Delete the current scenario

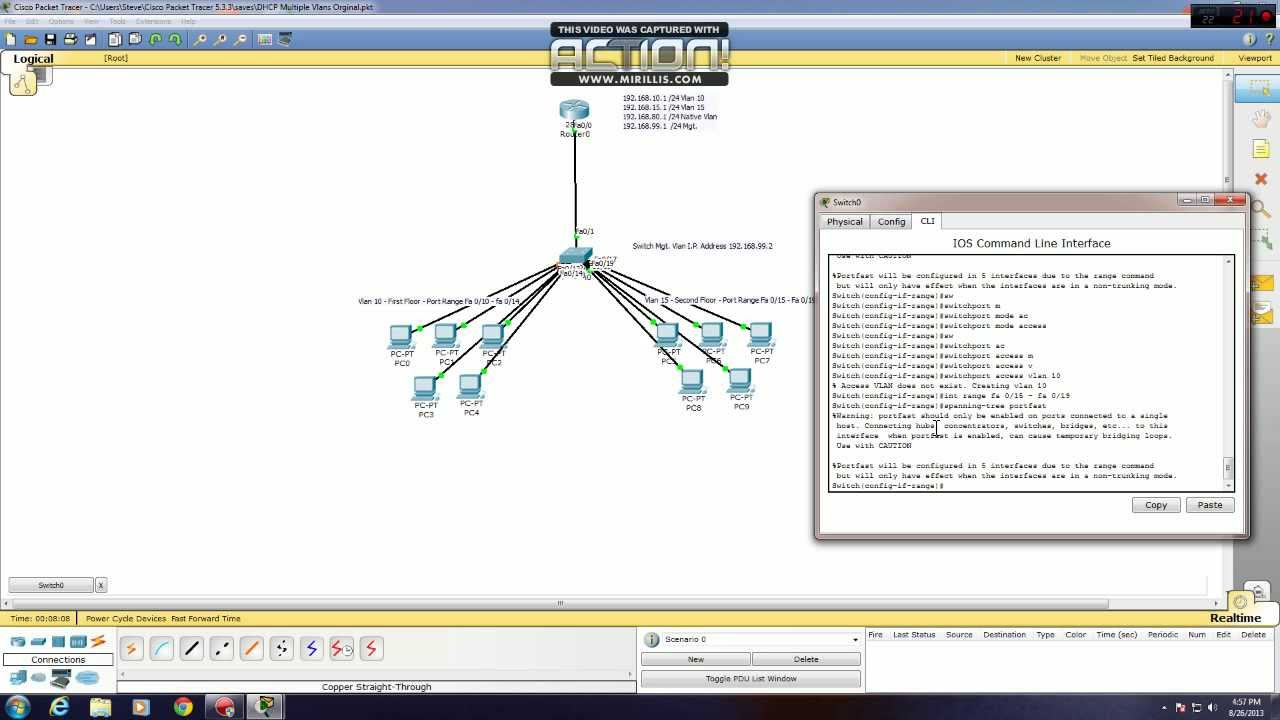pos(806,660)
